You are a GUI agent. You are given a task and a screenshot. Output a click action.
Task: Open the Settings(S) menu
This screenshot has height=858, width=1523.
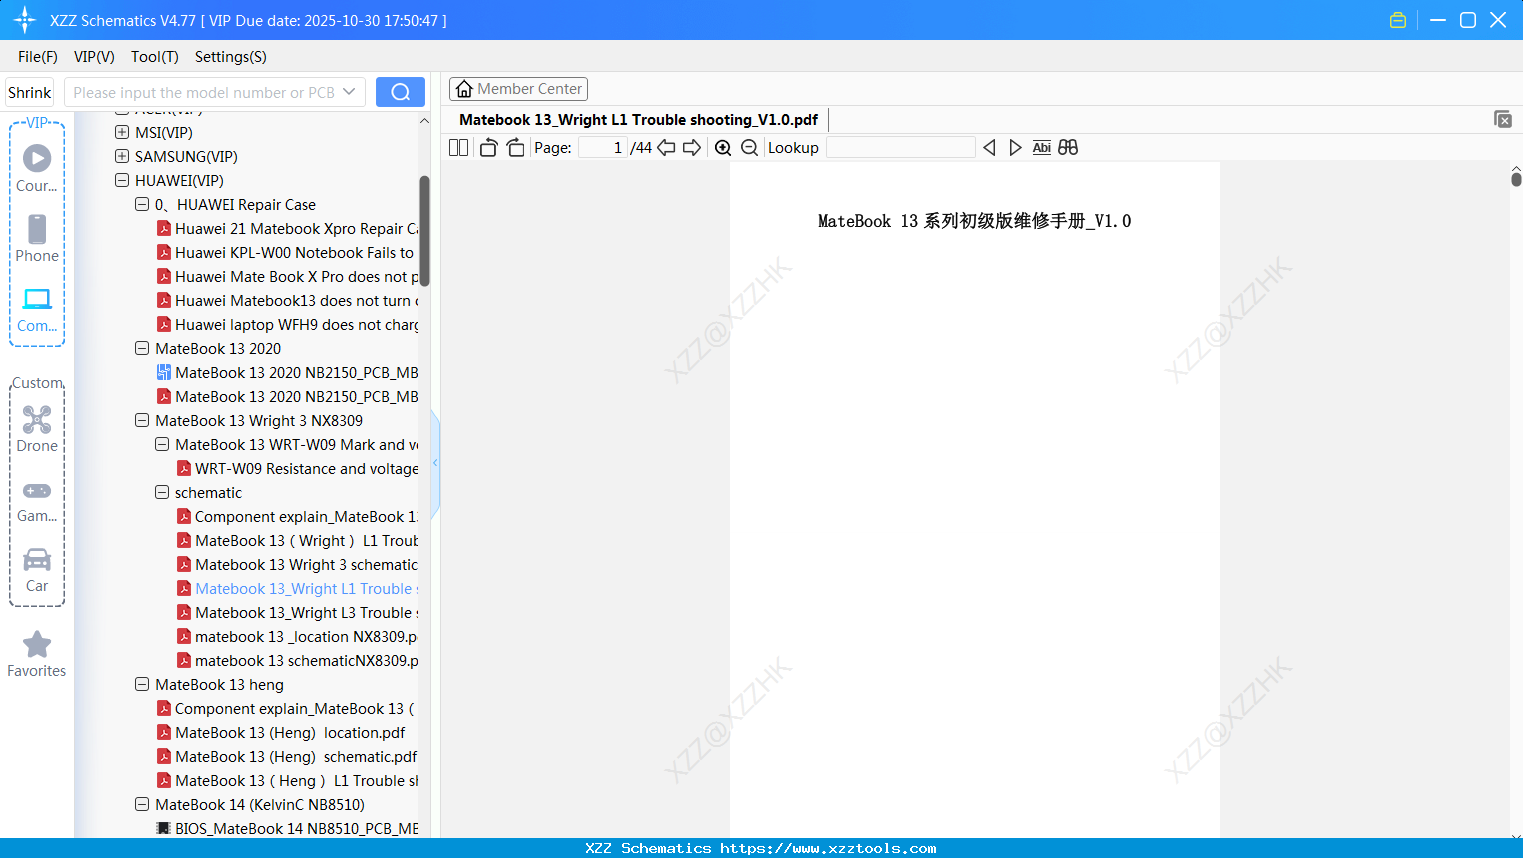(x=231, y=57)
